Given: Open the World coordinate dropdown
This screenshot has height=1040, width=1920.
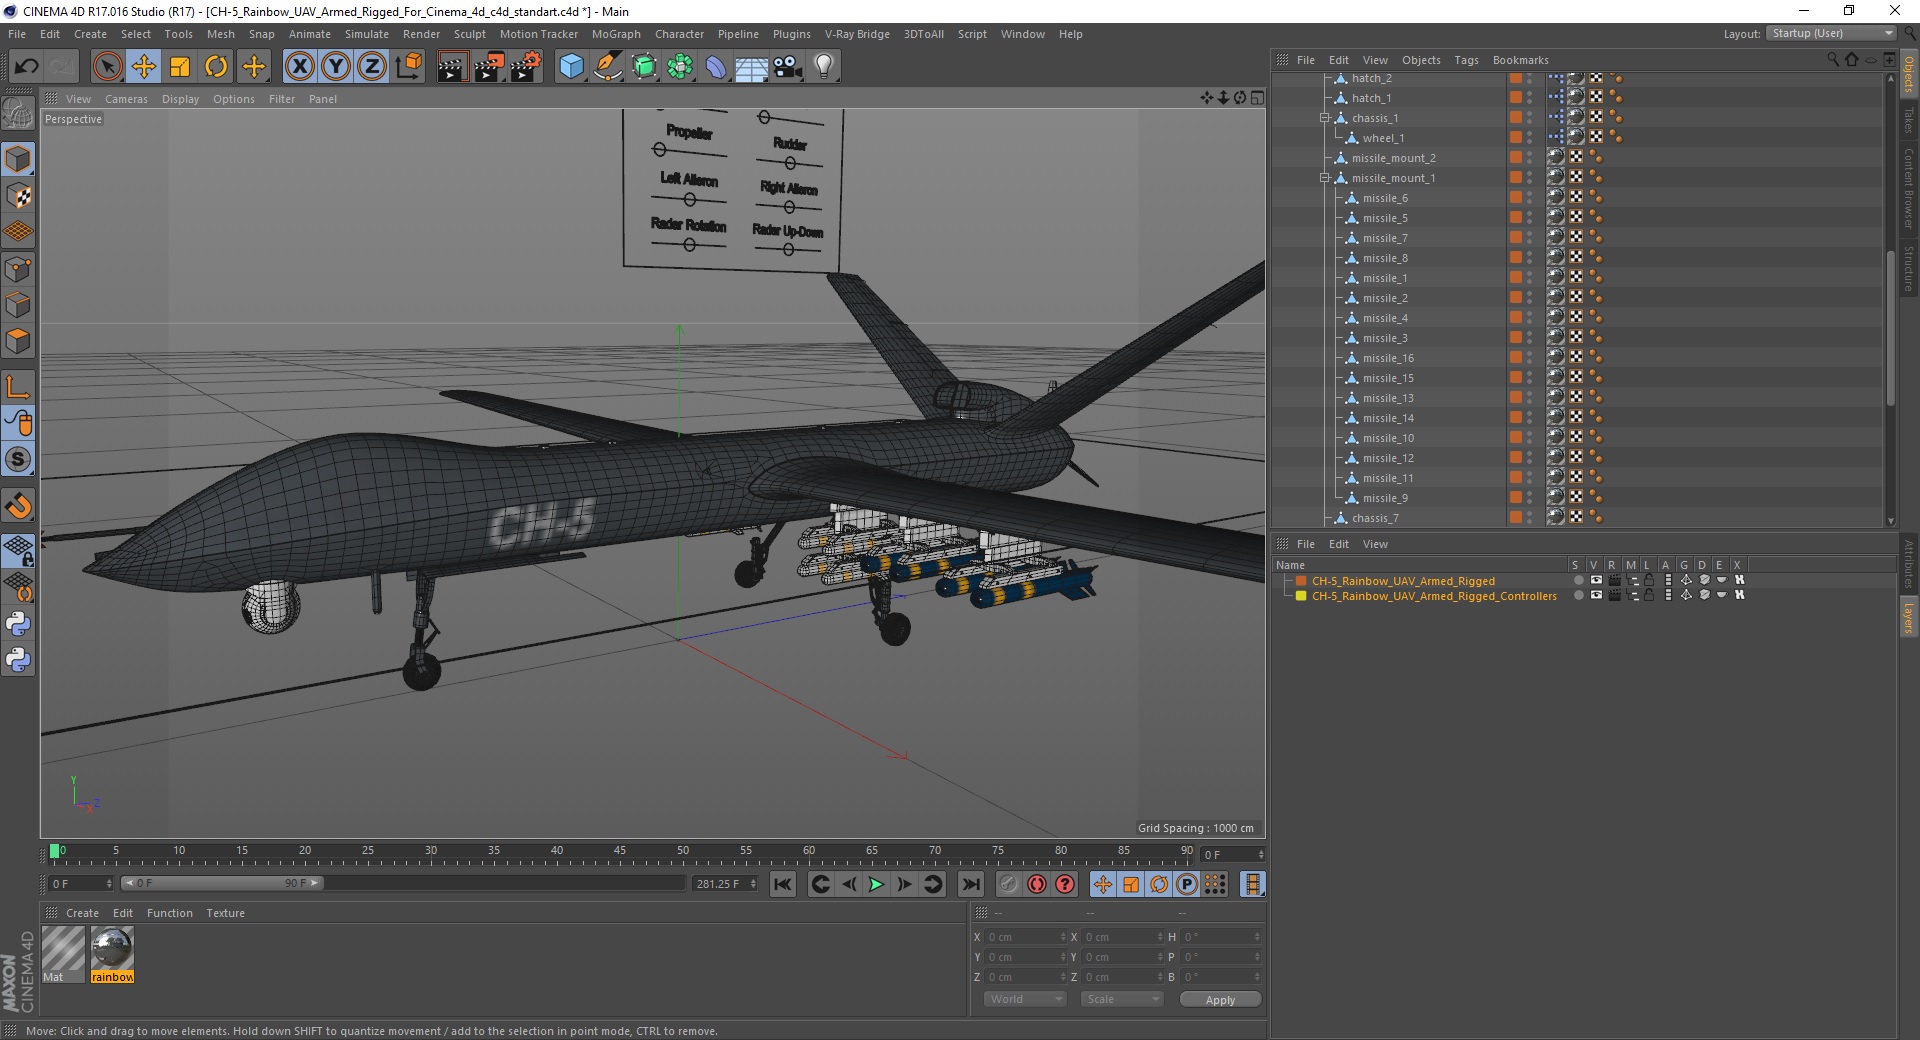Looking at the screenshot, I should (x=1025, y=999).
